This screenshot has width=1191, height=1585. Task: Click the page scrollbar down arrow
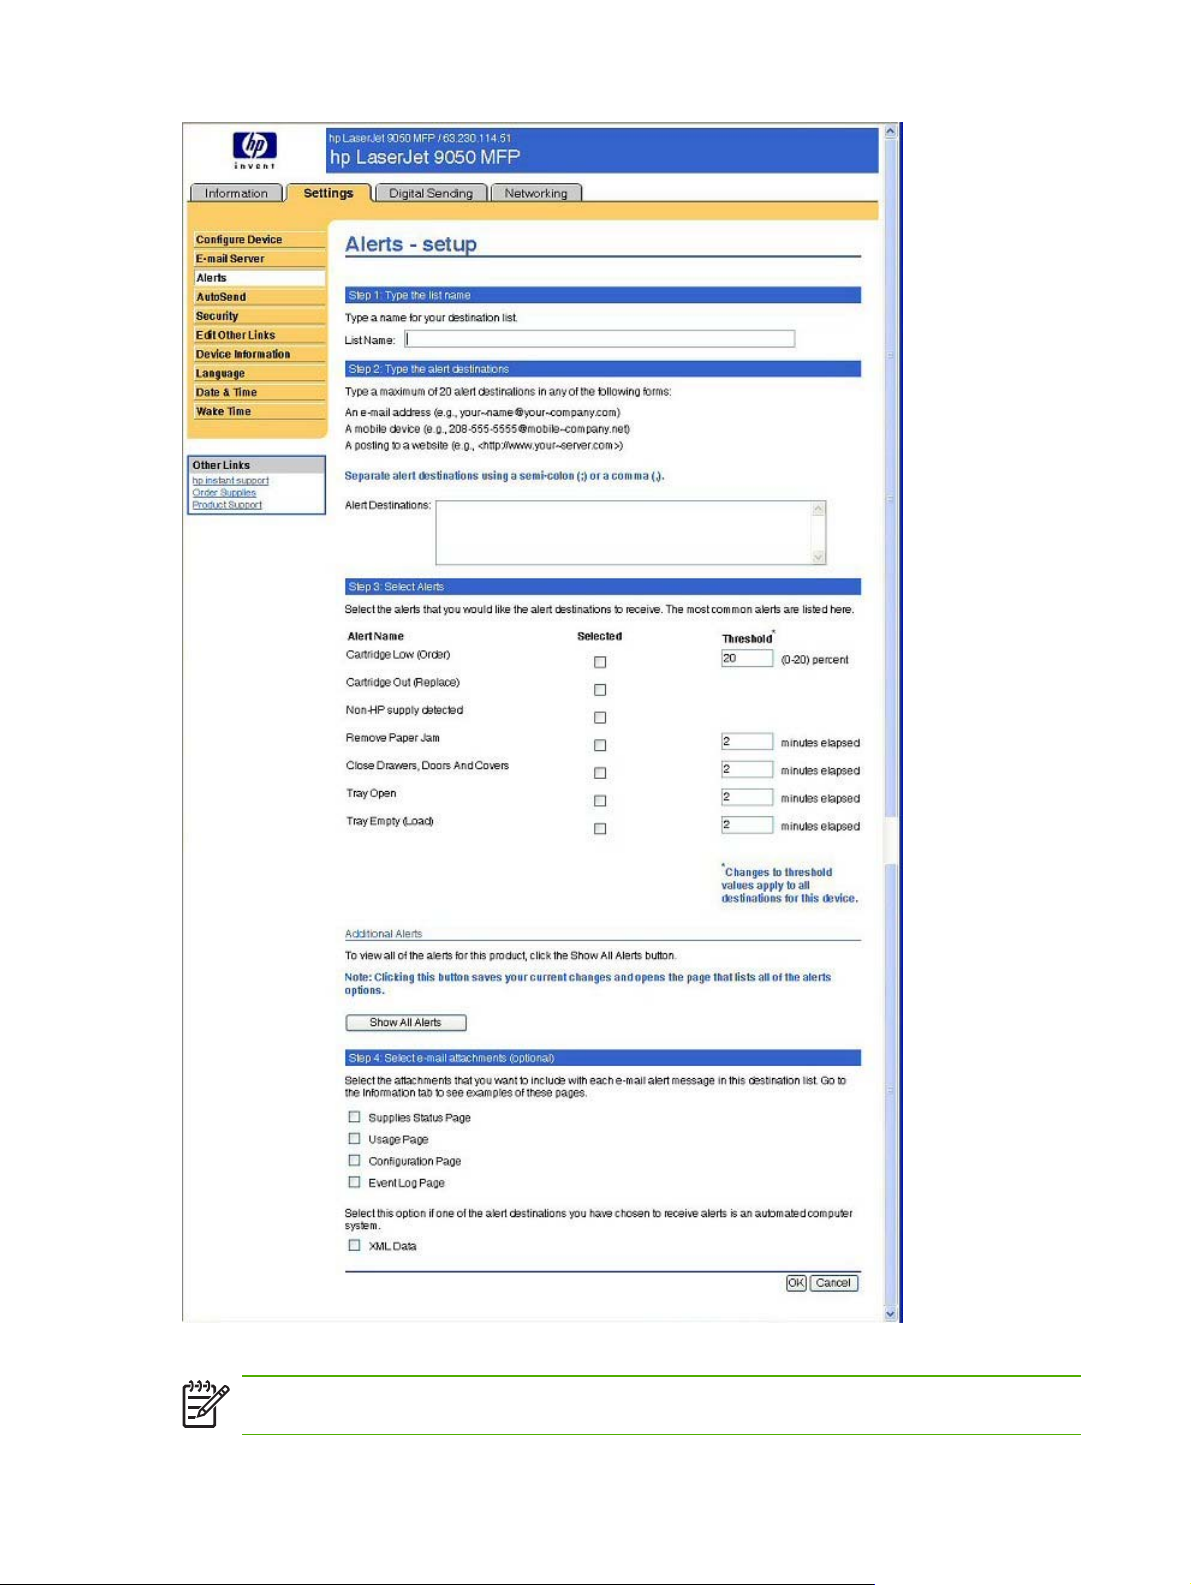(890, 1314)
